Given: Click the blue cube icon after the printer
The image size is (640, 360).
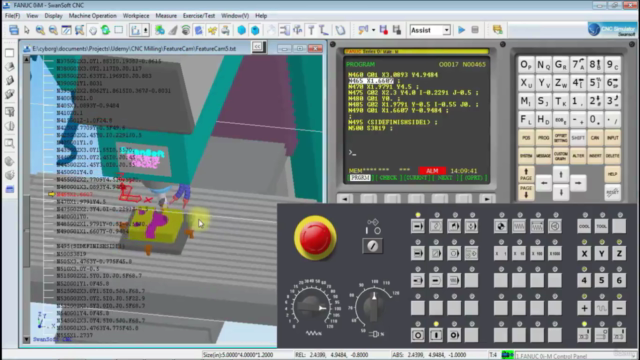Looking at the screenshot, I should click(x=242, y=30).
